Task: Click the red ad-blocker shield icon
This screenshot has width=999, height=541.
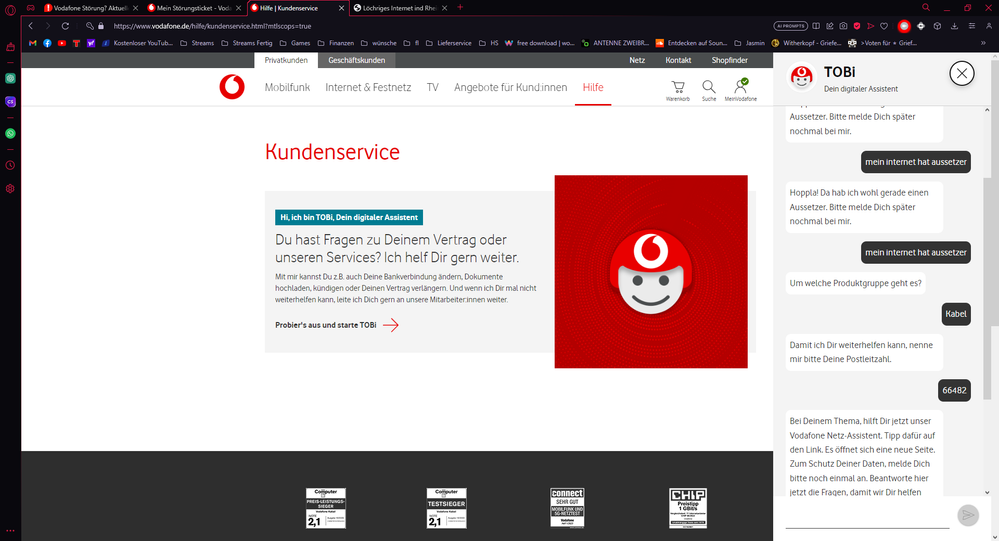Action: tap(857, 26)
